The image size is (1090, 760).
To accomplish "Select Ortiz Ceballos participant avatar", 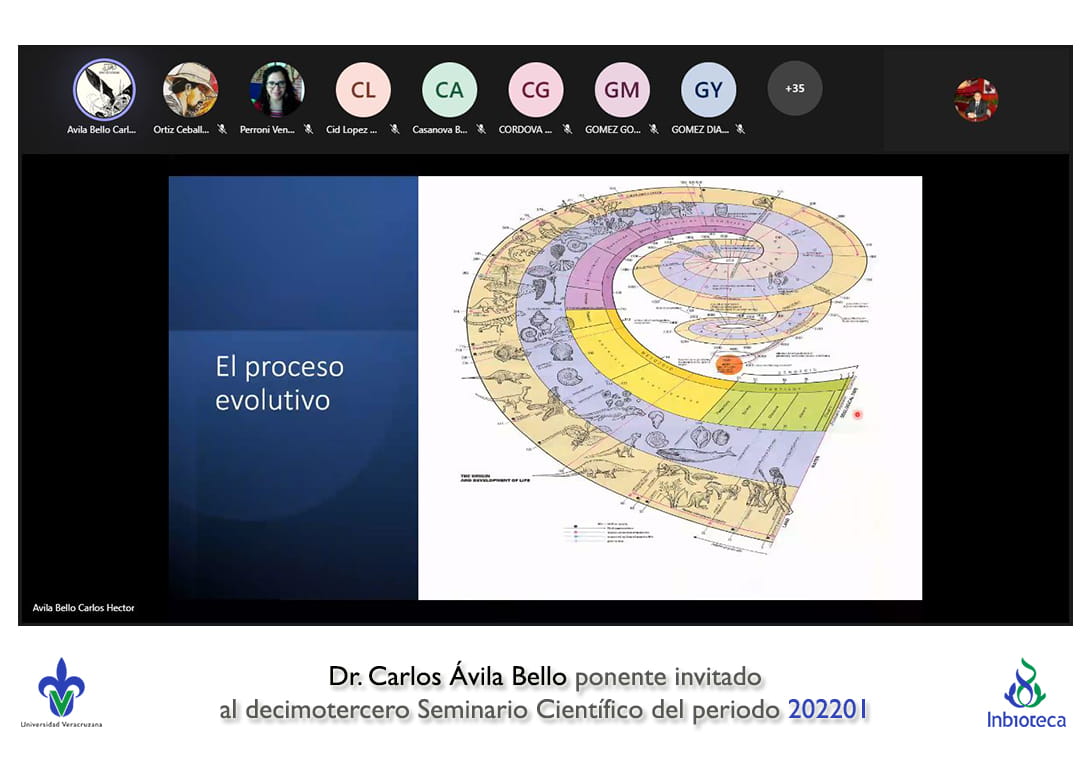I will point(190,90).
